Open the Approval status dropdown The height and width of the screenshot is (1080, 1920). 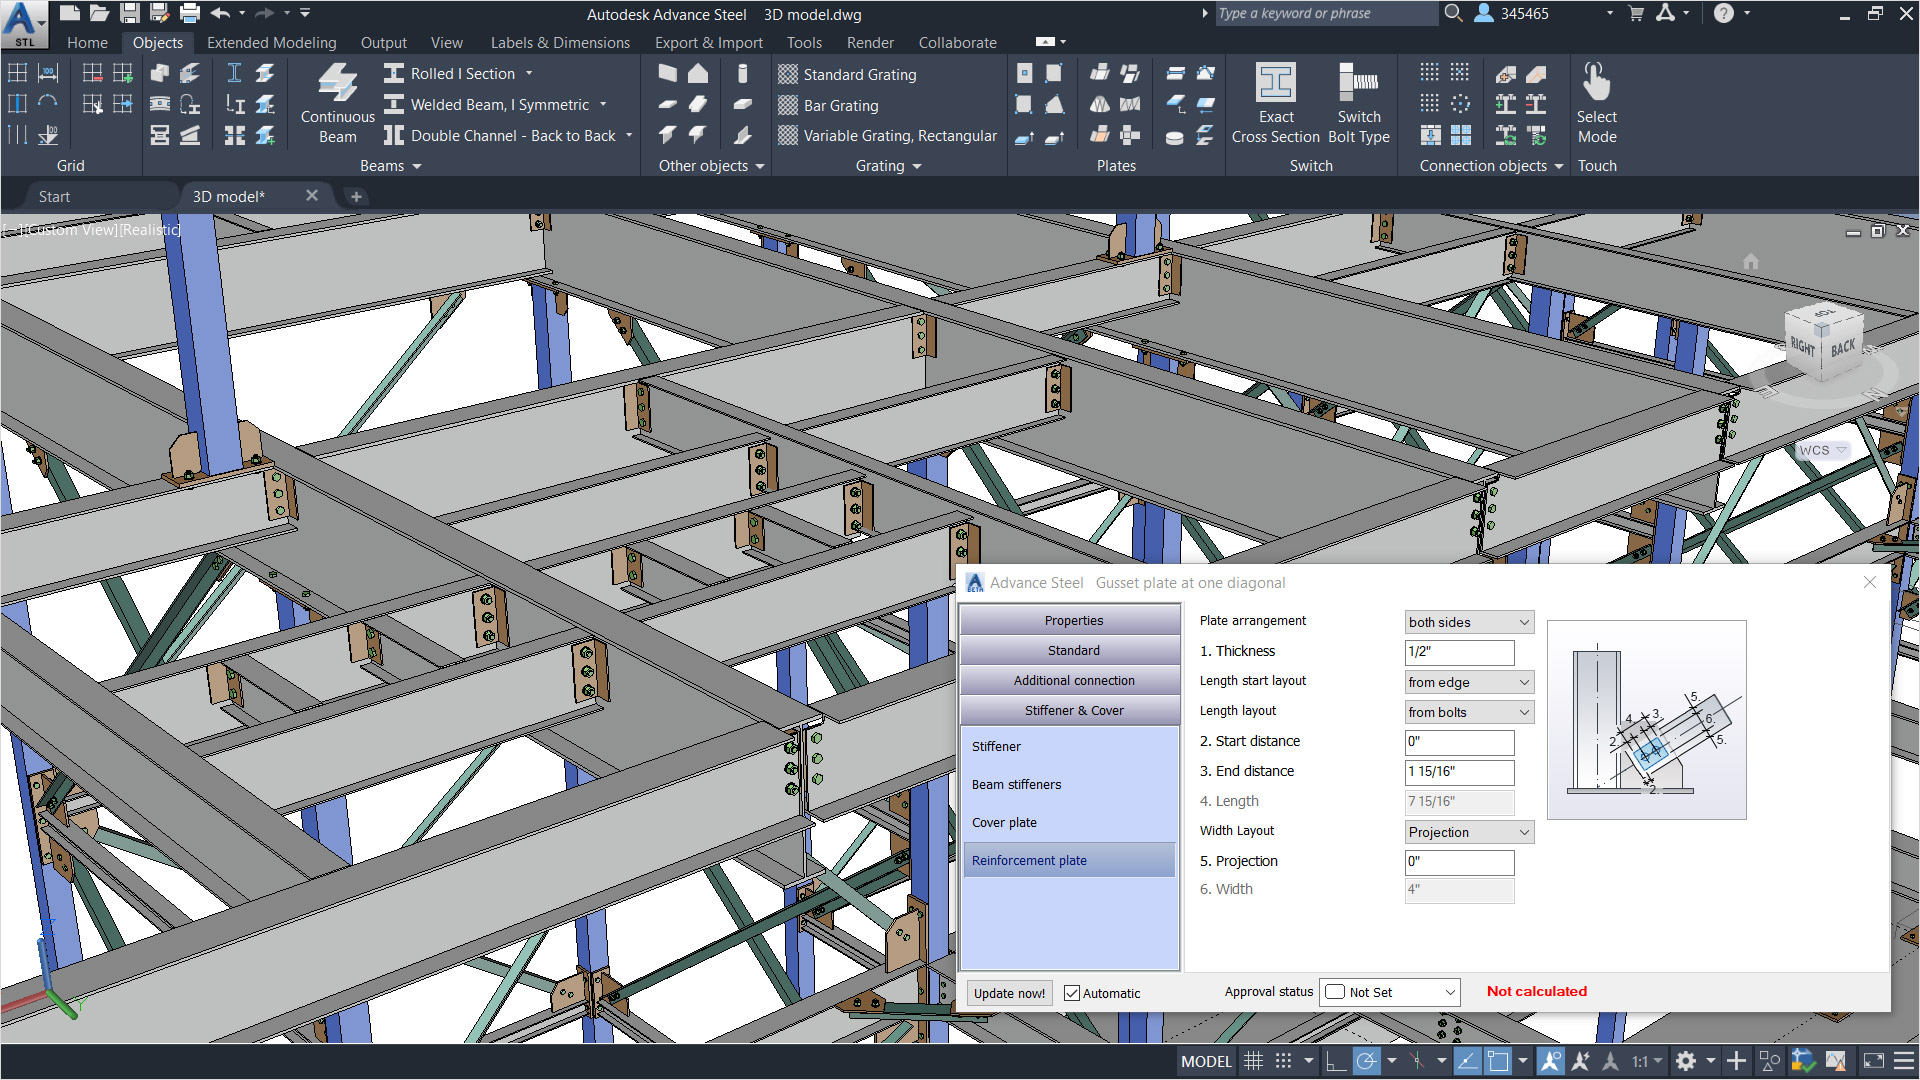[x=1390, y=992]
